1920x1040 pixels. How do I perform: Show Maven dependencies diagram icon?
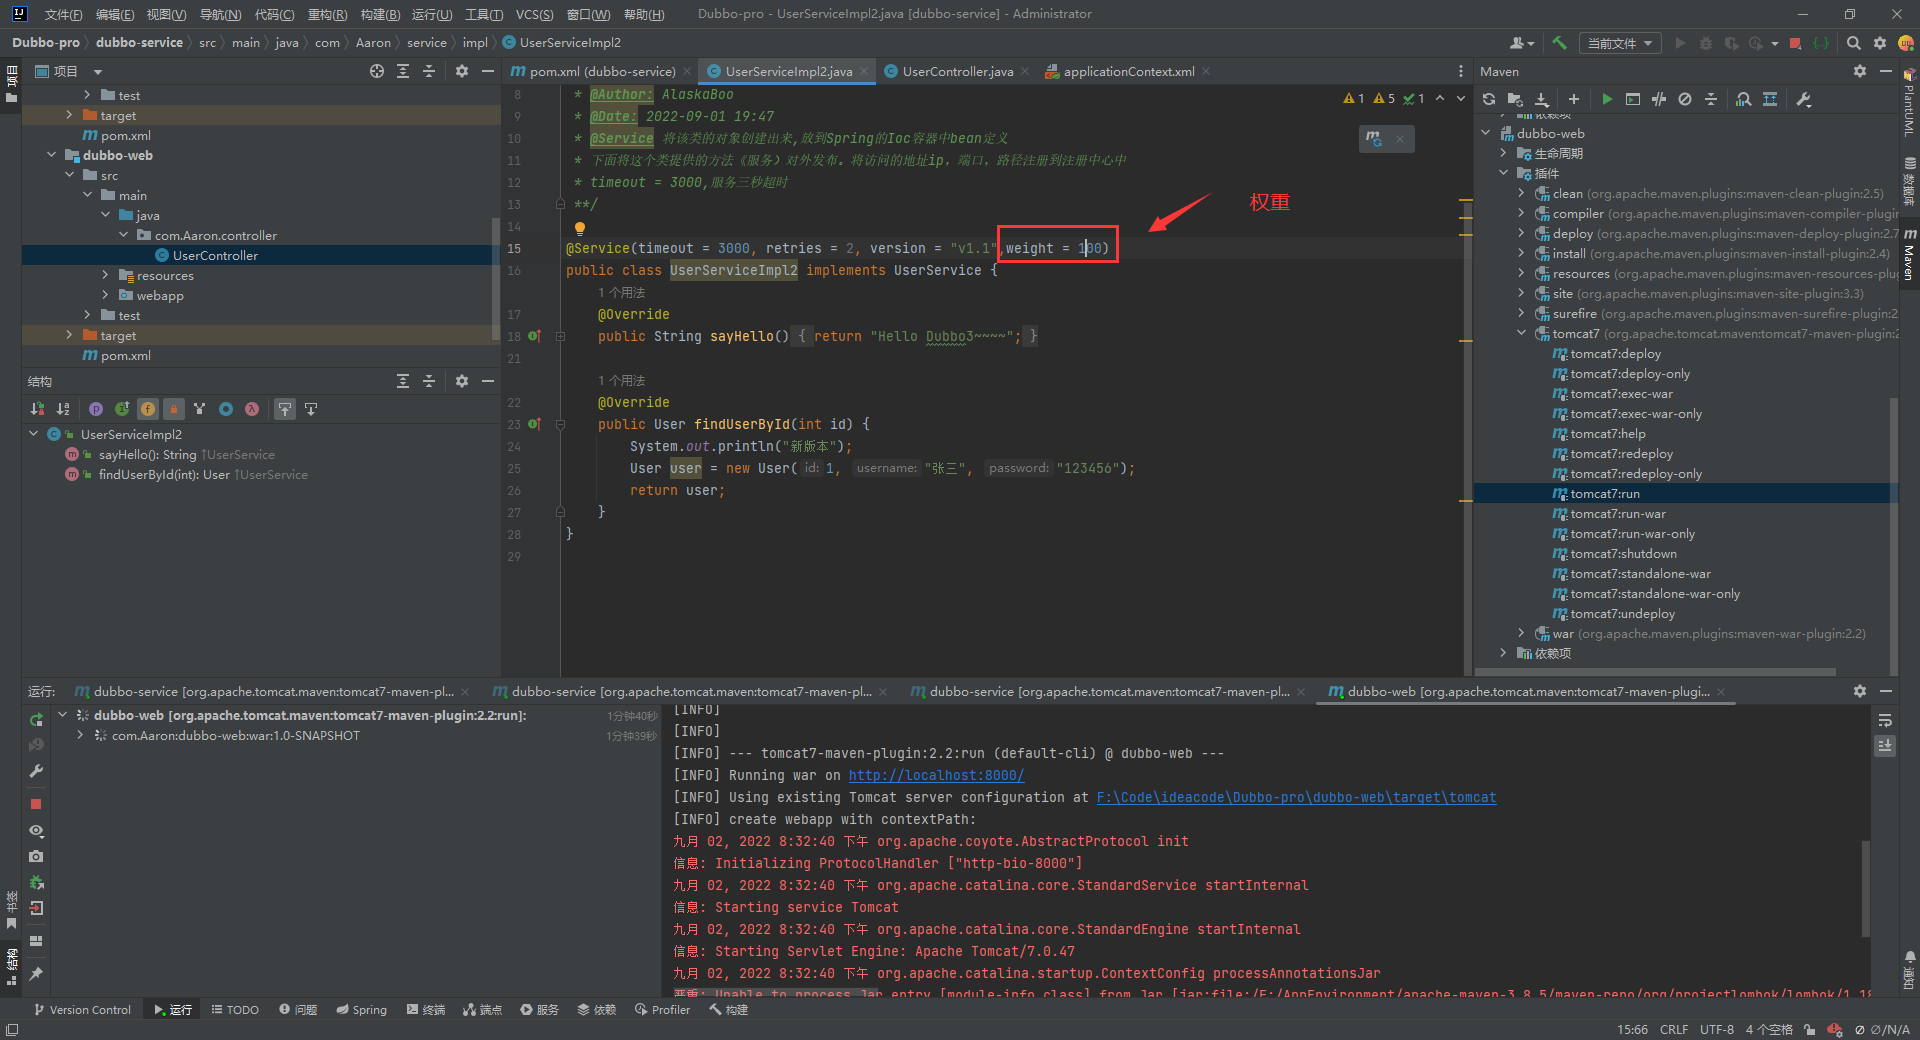[x=1743, y=99]
